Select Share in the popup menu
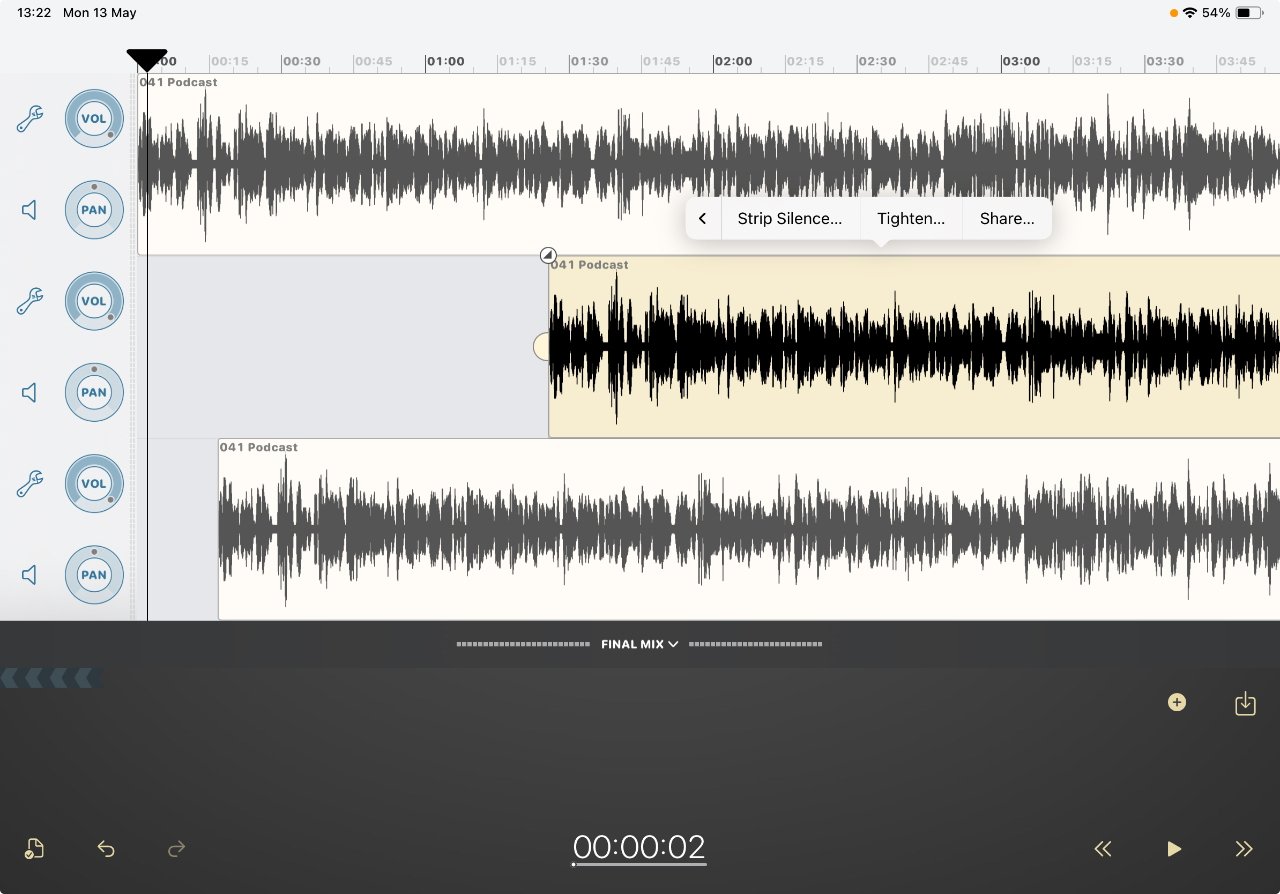1280x894 pixels. pos(1006,218)
